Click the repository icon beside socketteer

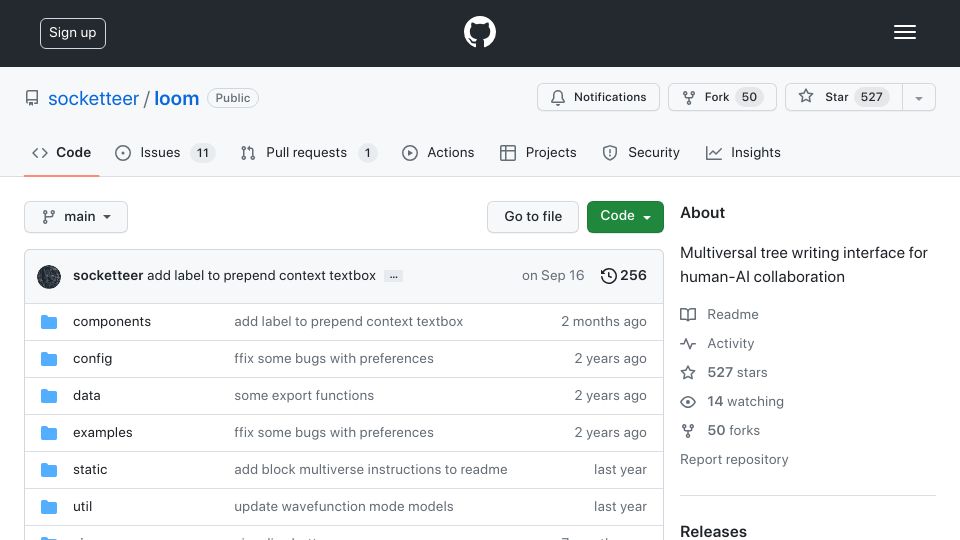[32, 98]
